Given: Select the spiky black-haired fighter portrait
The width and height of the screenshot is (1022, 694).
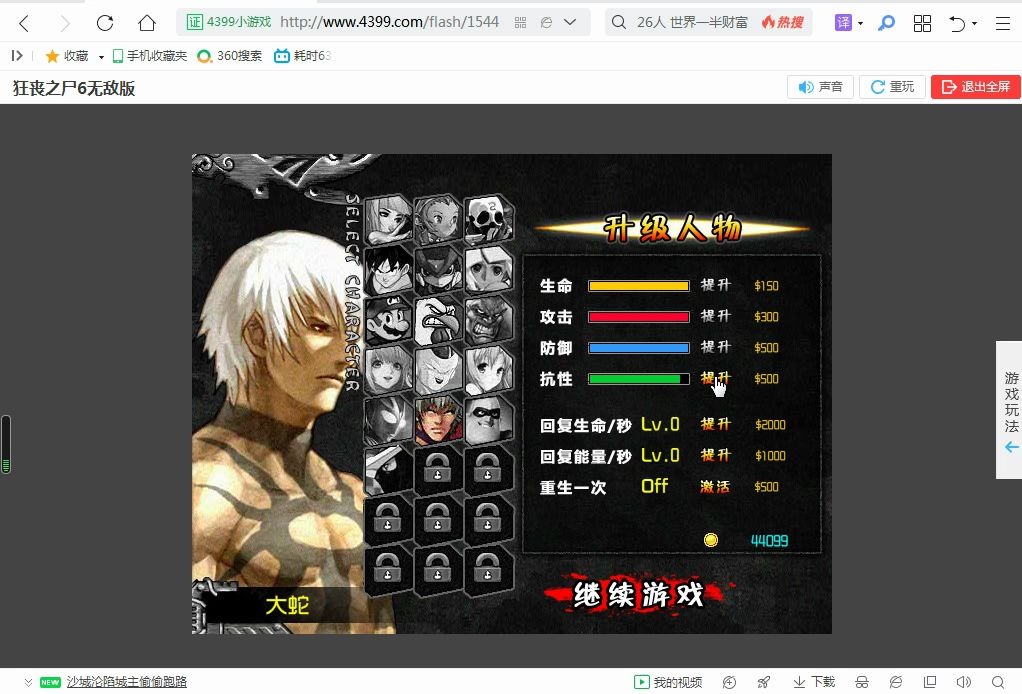Looking at the screenshot, I should point(388,269).
